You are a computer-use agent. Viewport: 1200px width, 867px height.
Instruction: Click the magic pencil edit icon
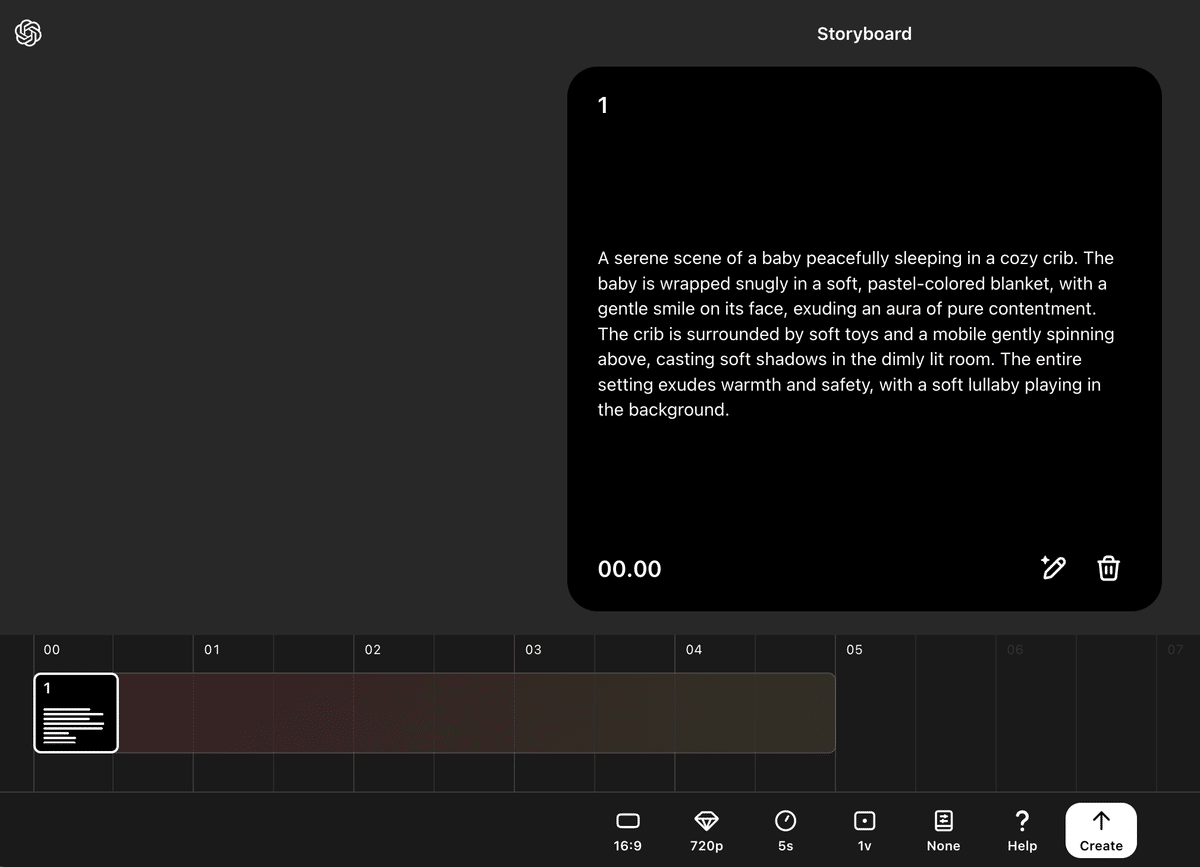point(1053,568)
